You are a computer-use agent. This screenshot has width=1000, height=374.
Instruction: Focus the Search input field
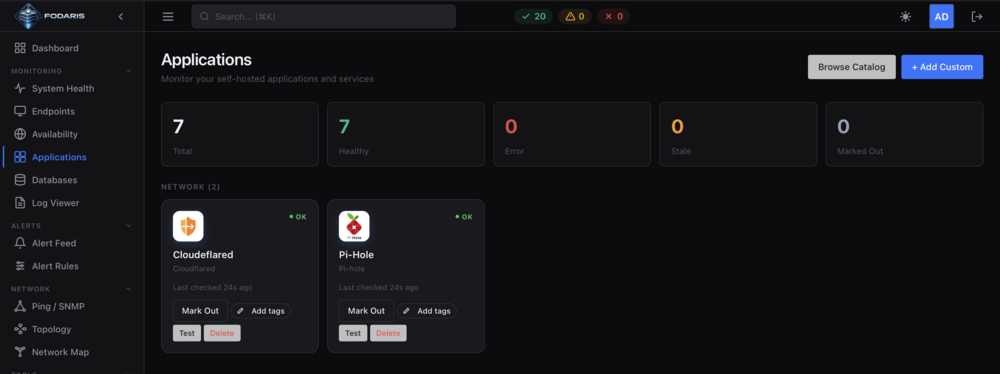(323, 17)
